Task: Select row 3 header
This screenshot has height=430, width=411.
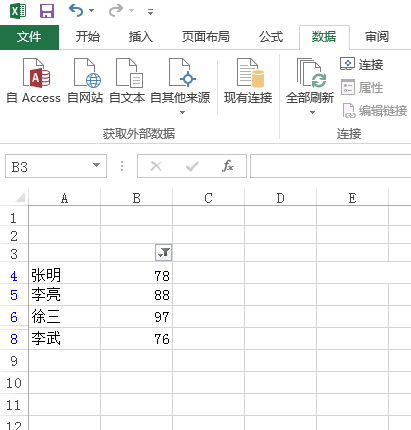Action: coord(14,253)
